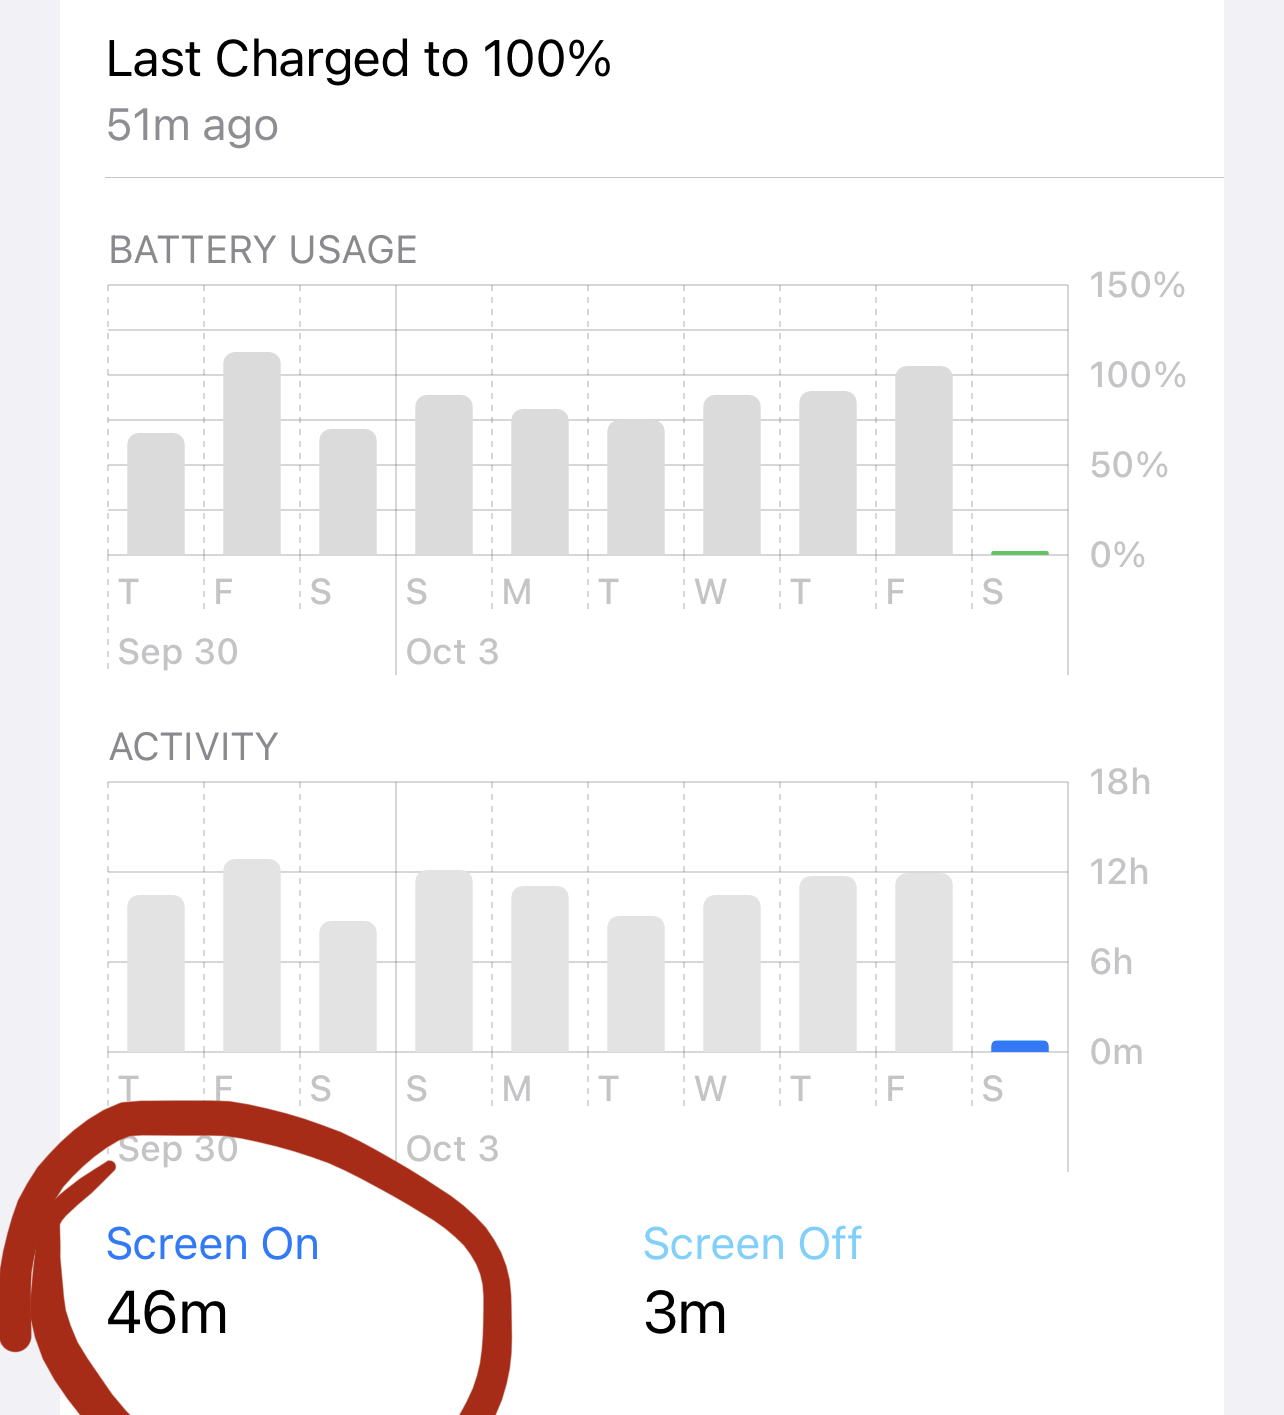Tap the Sunday Oct 3 battery usage bar

(444, 475)
